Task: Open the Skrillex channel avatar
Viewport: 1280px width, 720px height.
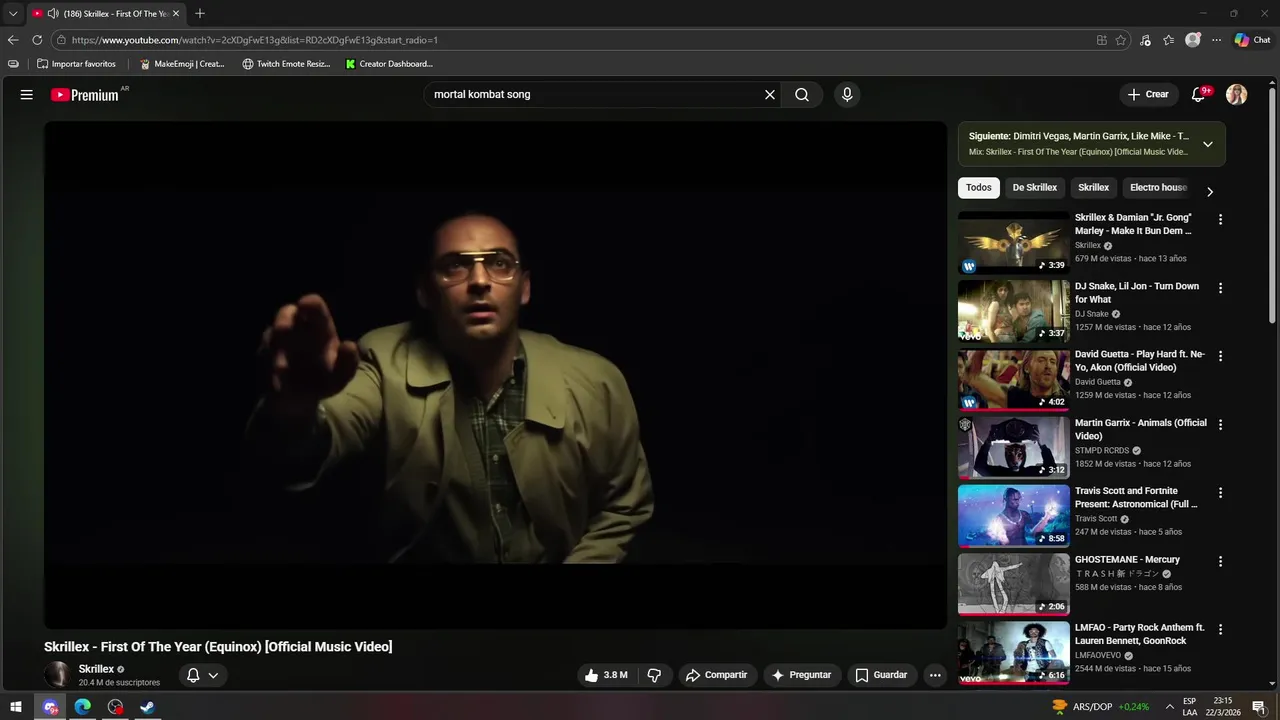Action: tap(58, 675)
